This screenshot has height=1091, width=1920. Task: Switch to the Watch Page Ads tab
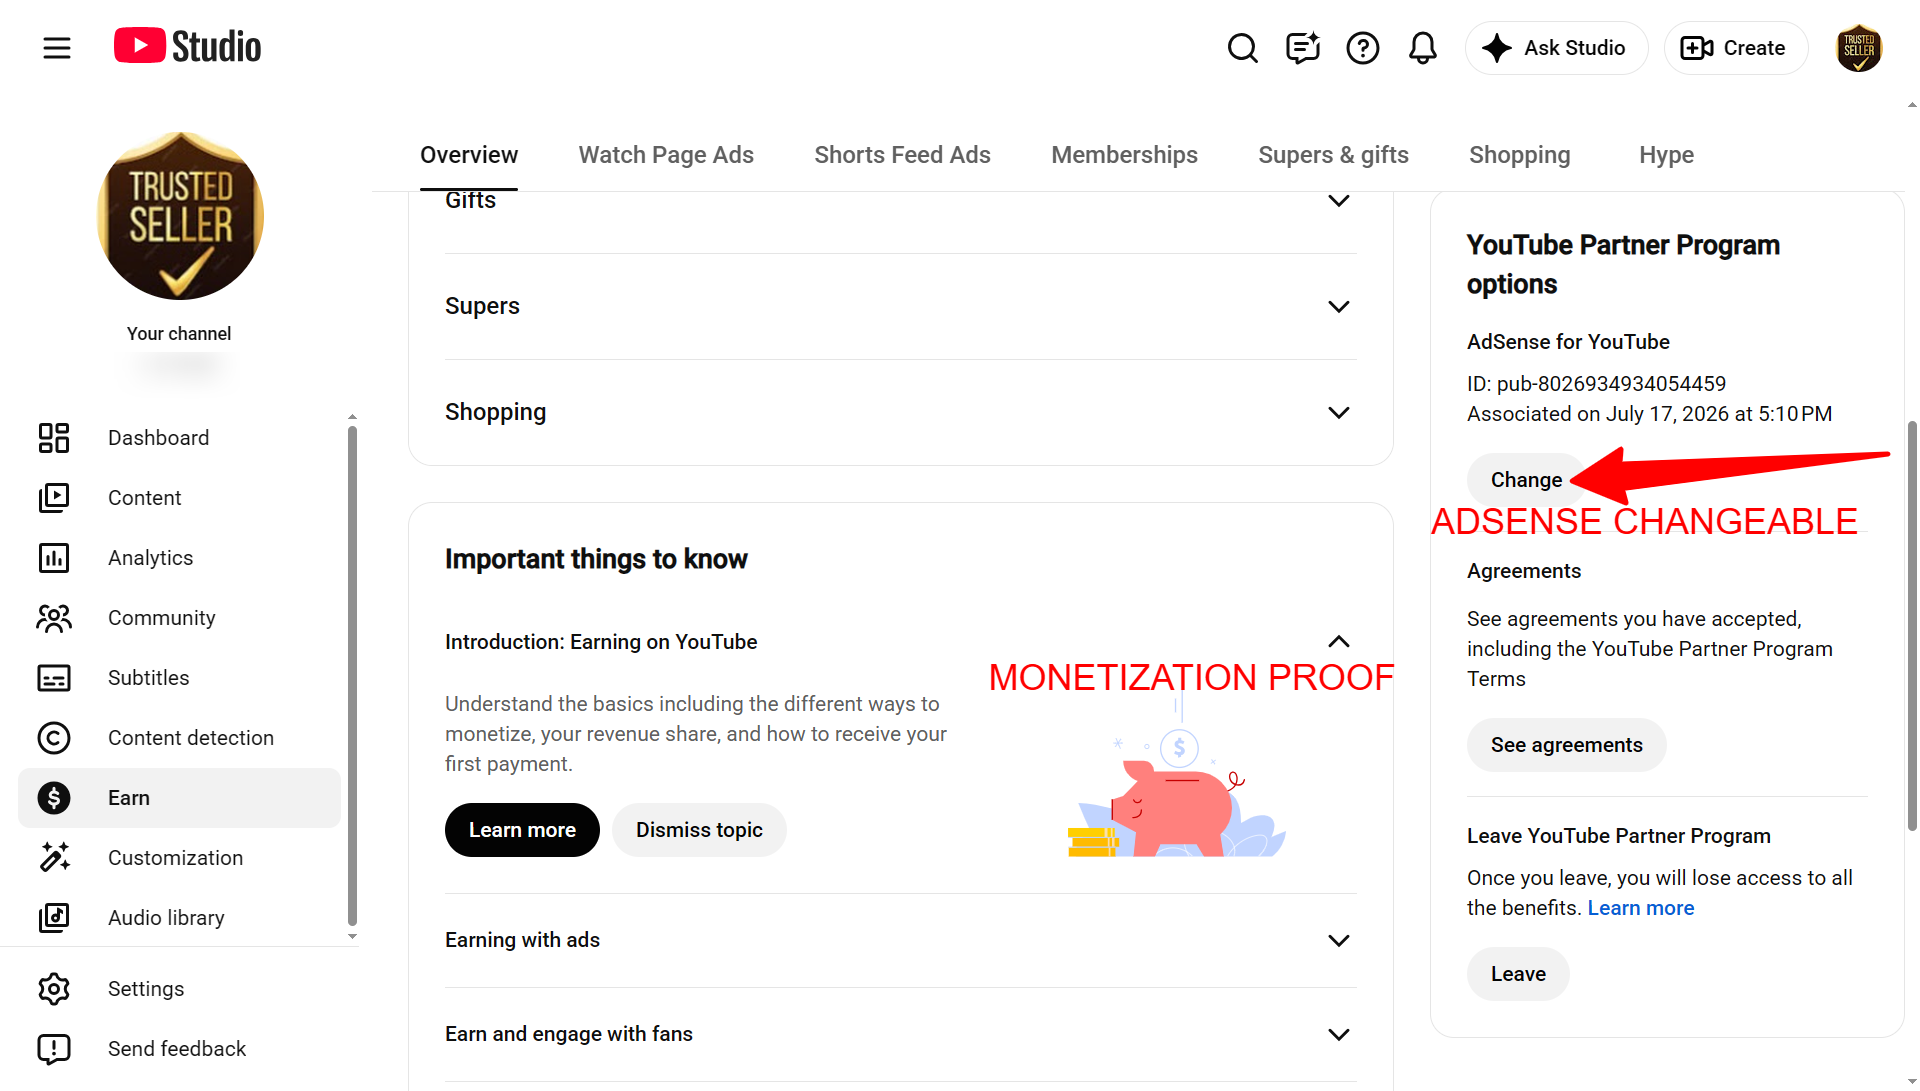coord(666,155)
